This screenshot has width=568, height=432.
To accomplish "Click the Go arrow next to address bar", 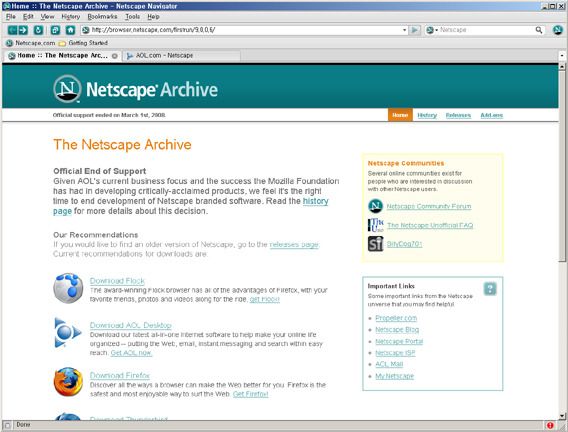I will [x=414, y=30].
